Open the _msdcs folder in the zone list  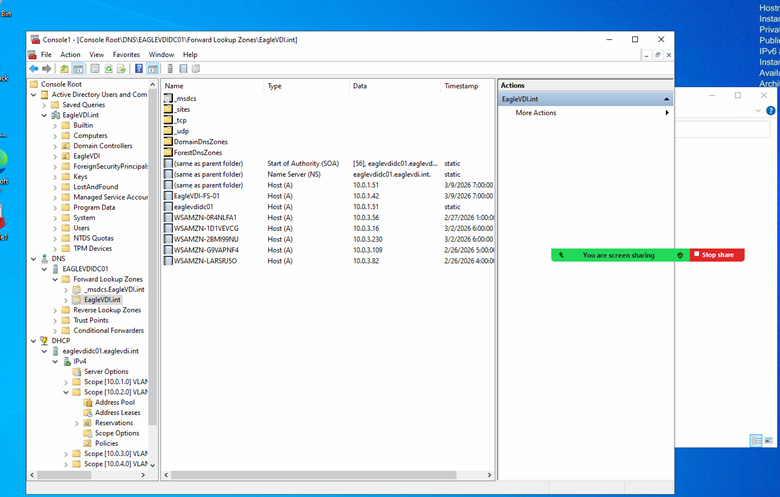[181, 99]
